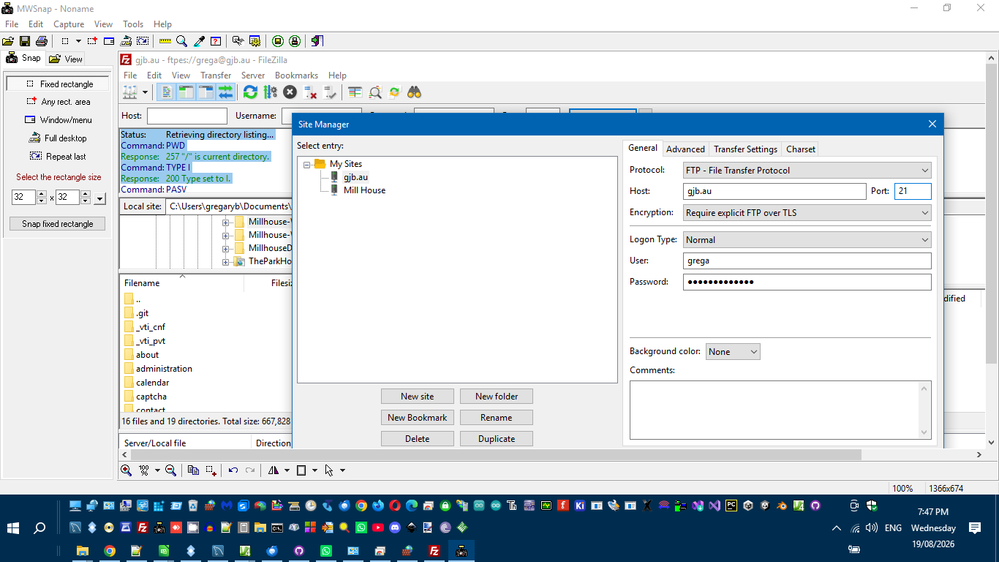Open preset rectangle sizes dropdown arrow
Screen dimensions: 999x562
(99, 198)
